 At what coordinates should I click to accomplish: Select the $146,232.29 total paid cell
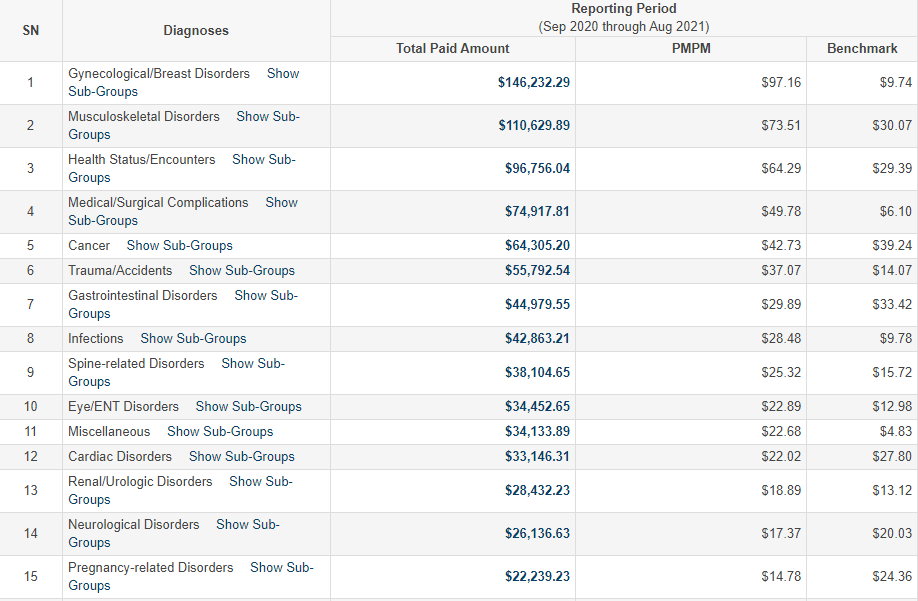tap(534, 83)
